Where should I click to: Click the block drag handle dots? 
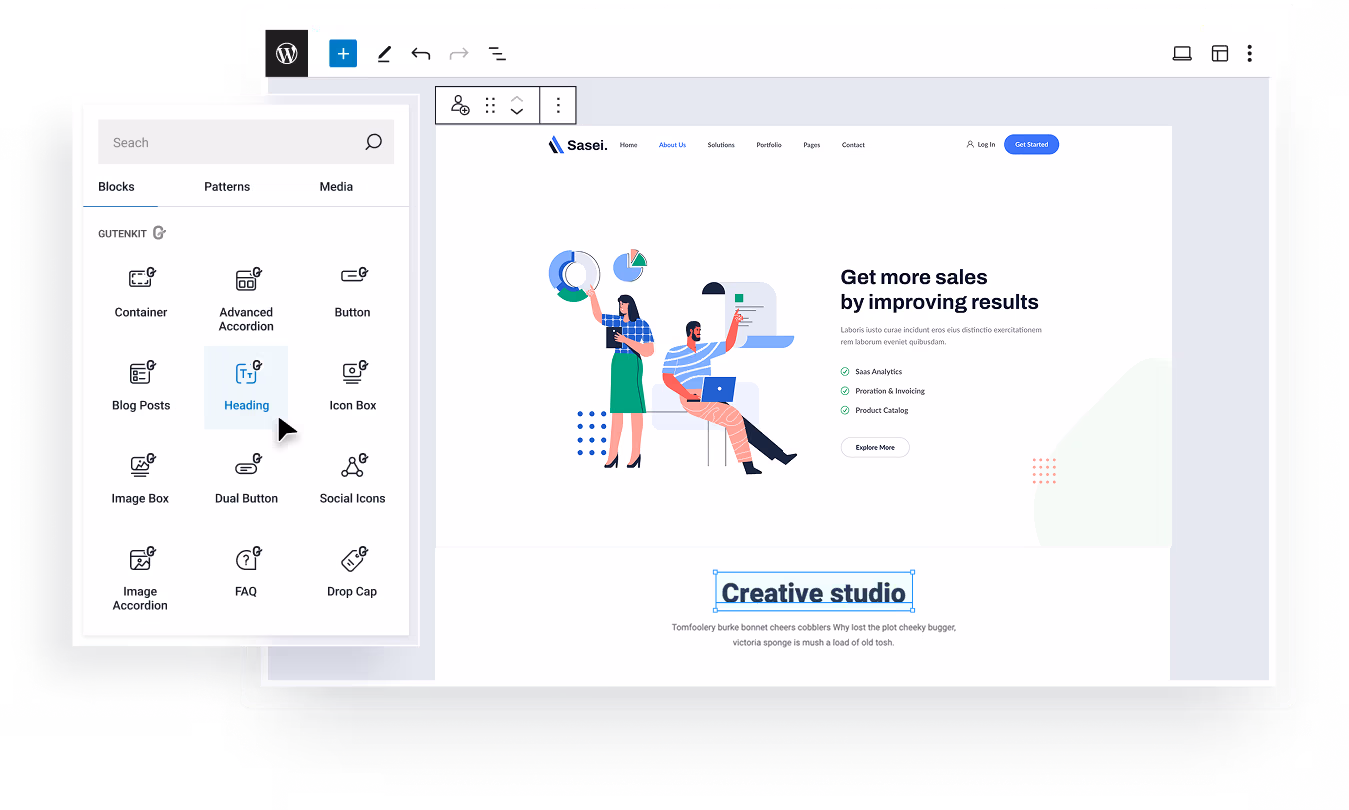click(x=490, y=105)
